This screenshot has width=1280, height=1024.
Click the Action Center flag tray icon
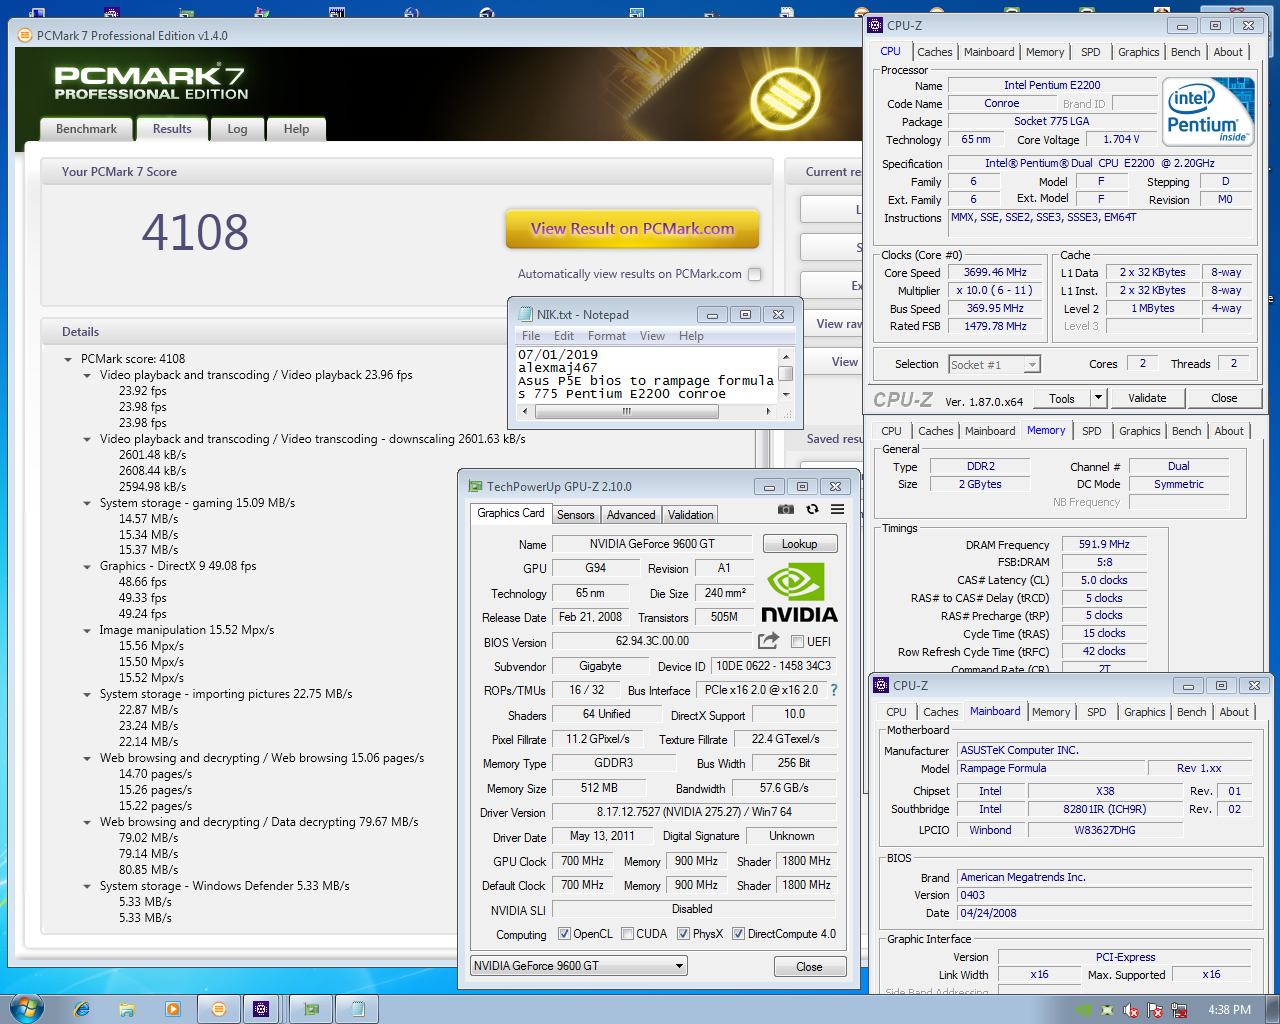click(1155, 1010)
